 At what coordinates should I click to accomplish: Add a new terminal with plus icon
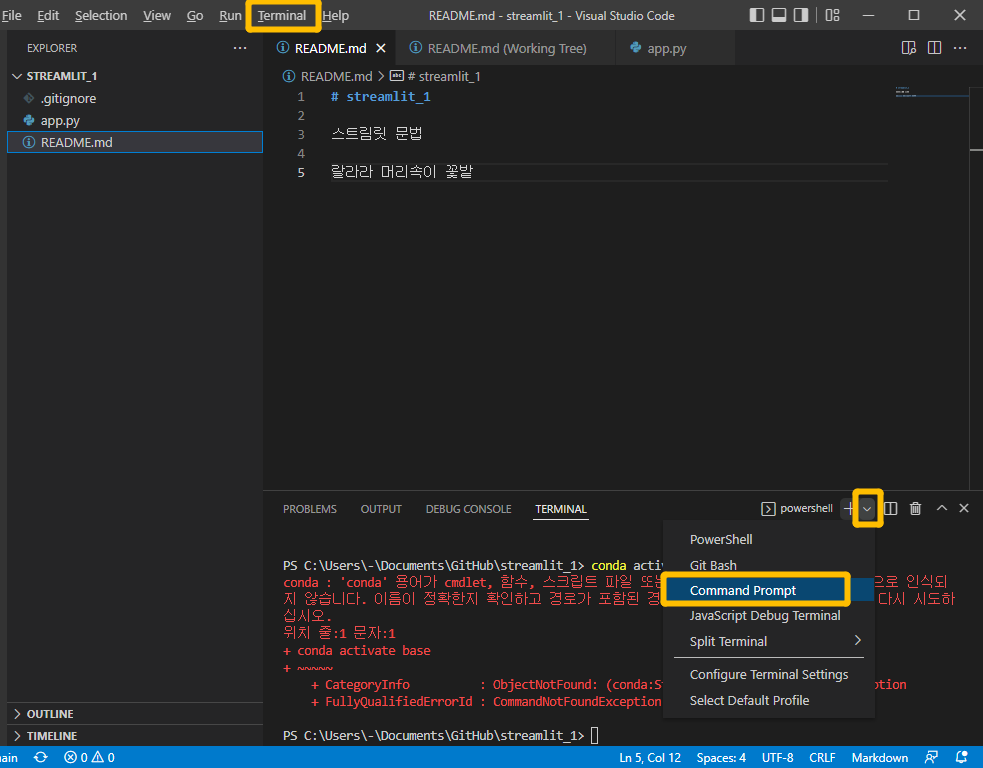(x=849, y=508)
